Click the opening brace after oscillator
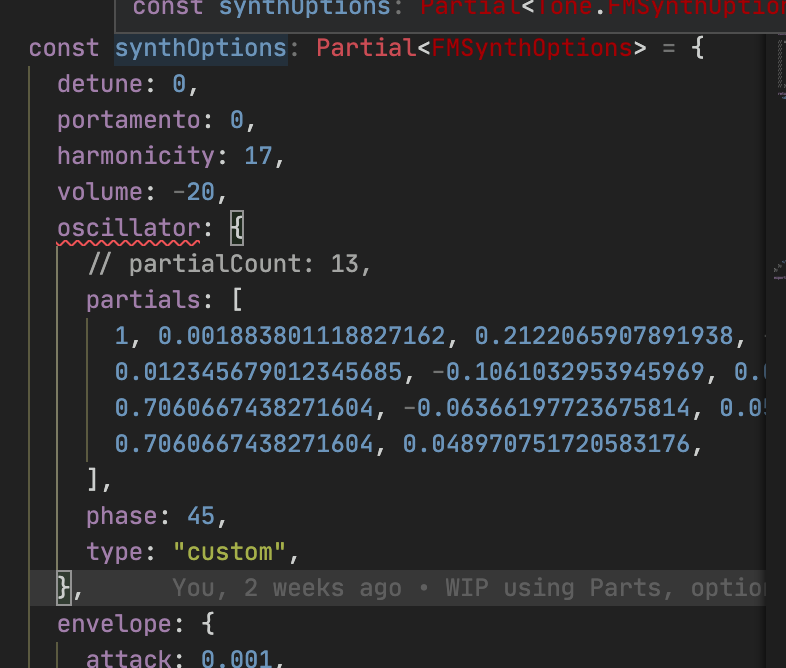This screenshot has width=786, height=668. click(237, 228)
